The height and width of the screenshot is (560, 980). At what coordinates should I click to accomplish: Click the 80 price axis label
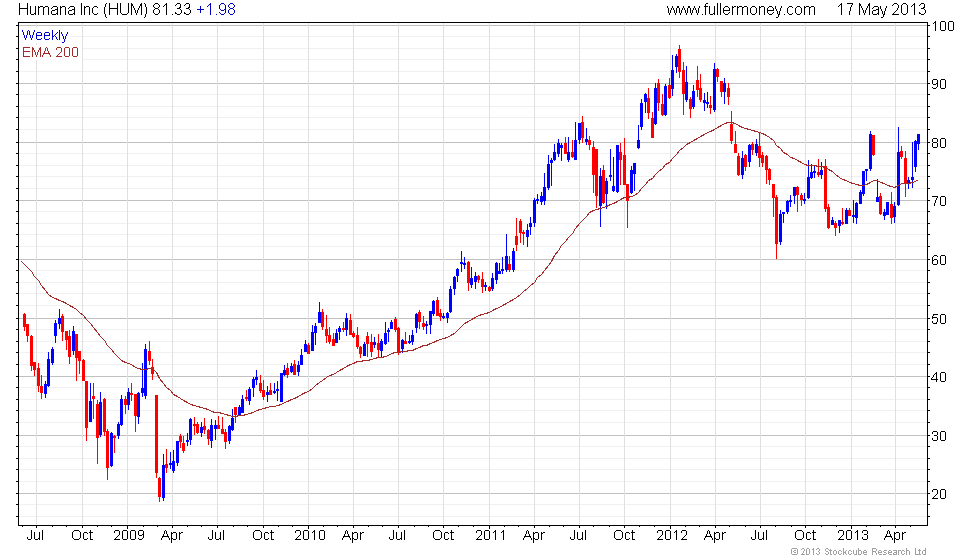(x=939, y=143)
